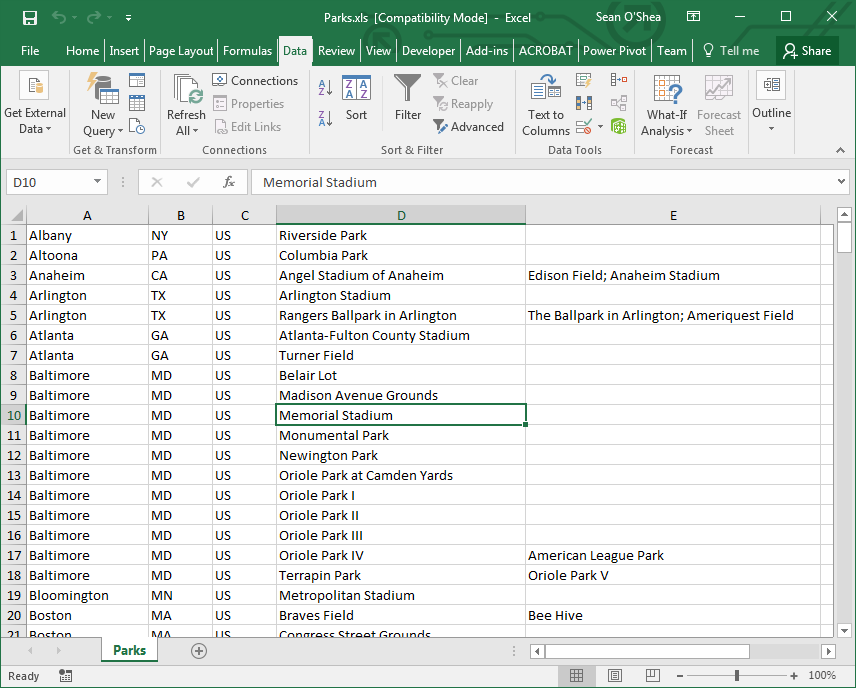Screen dimensions: 856x688
Task: Expand the Outline group
Action: pos(771,103)
